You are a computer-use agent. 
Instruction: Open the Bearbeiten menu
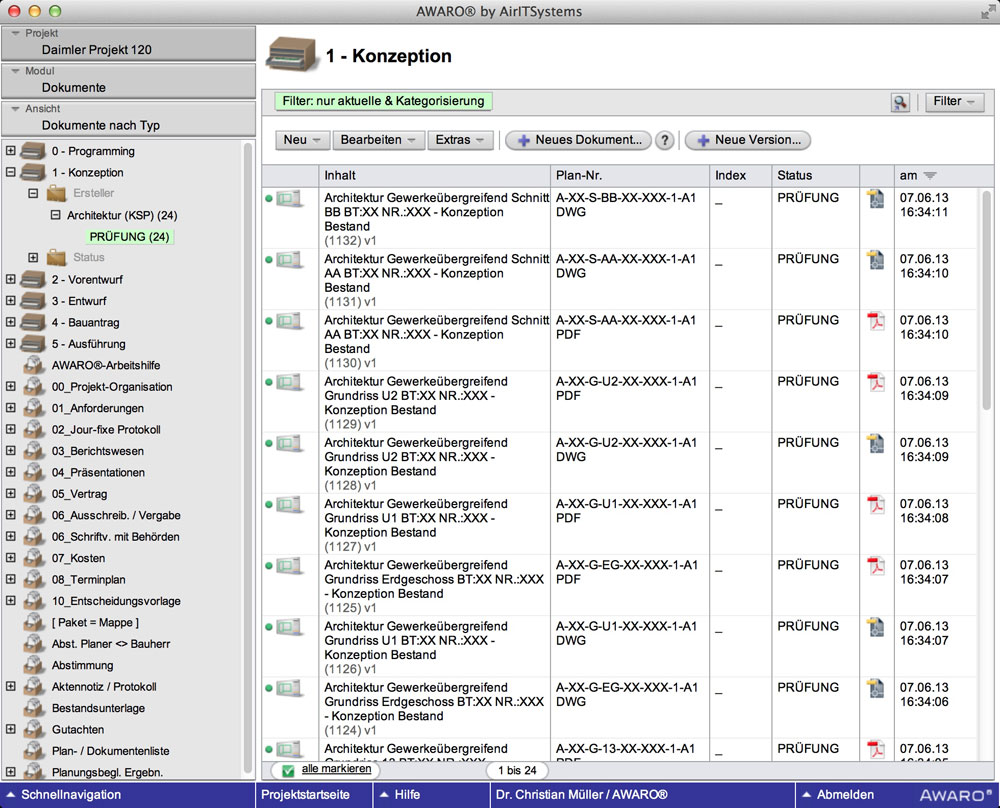(378, 141)
